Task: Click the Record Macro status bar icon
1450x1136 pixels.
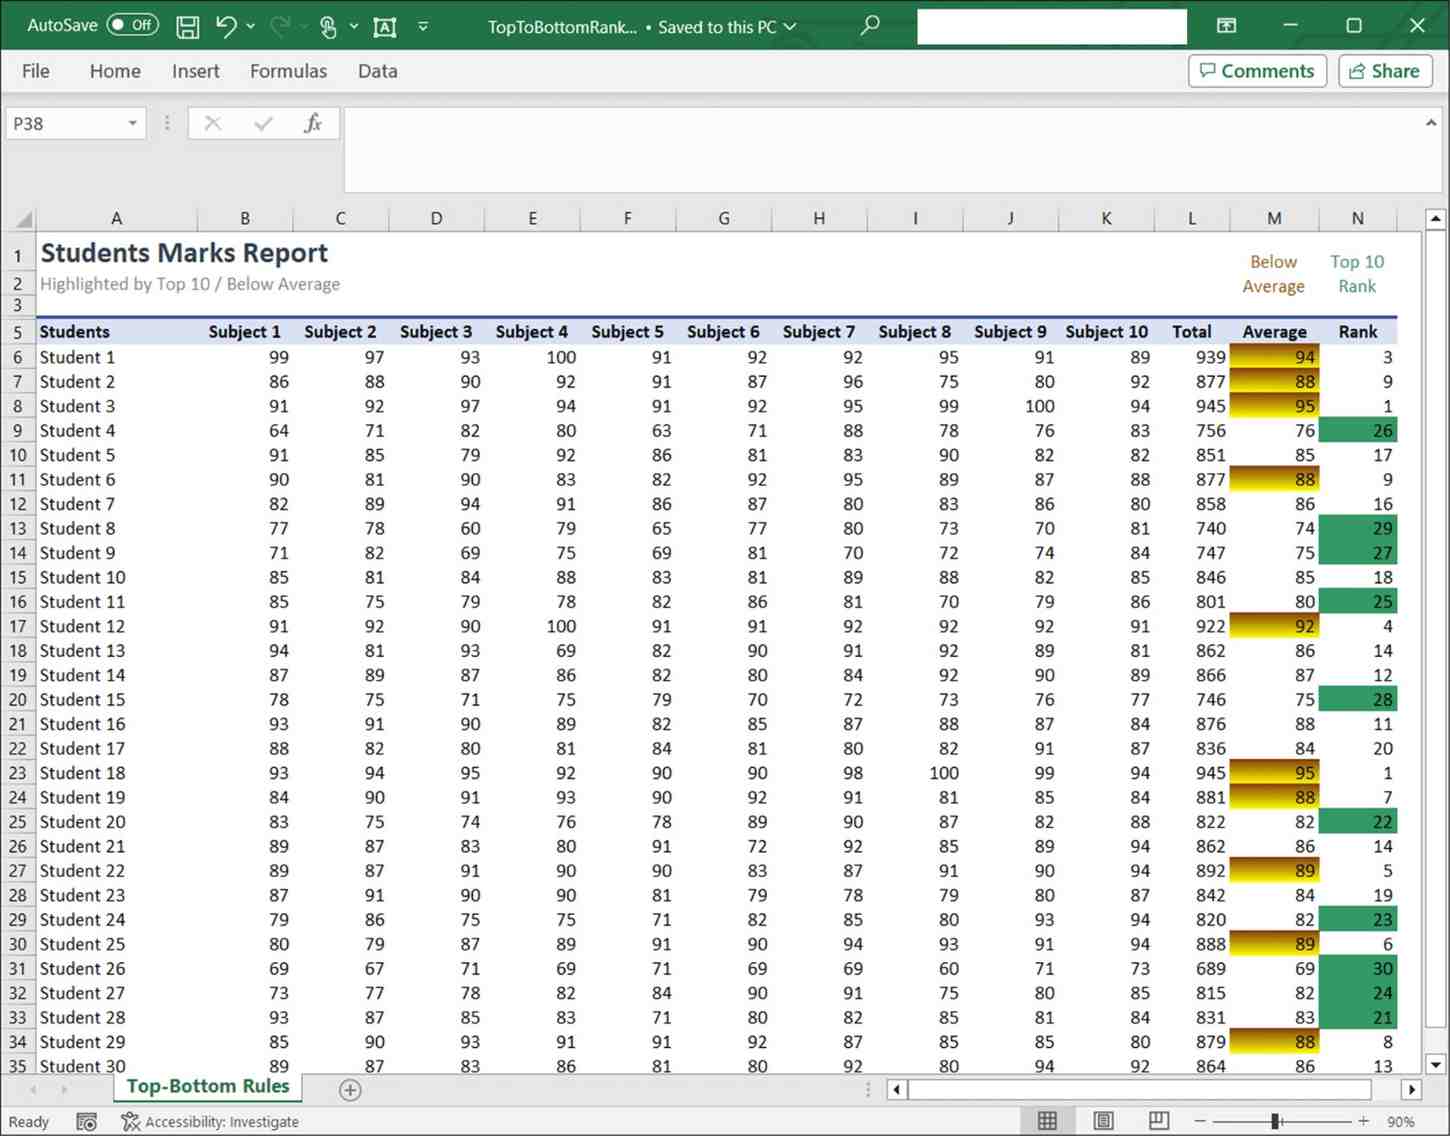Action: click(87, 1122)
